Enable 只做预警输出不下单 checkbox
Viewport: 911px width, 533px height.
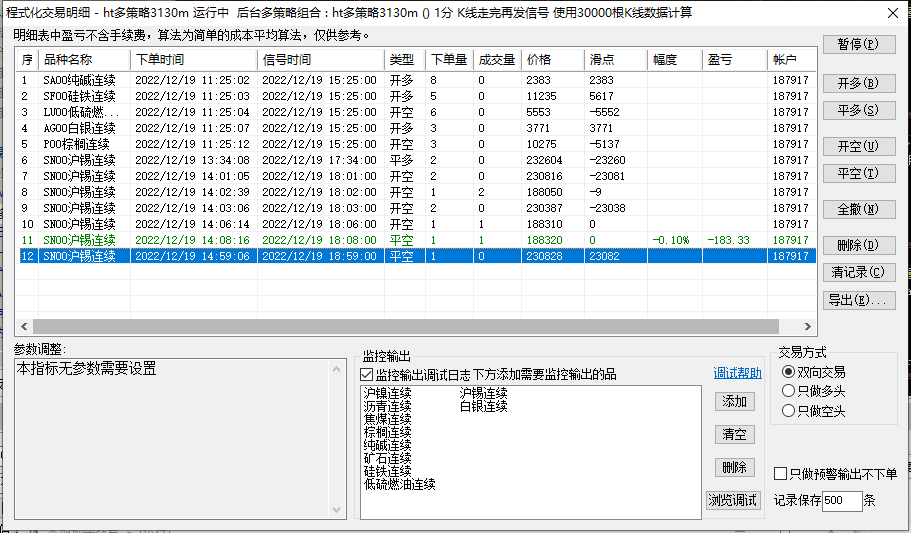point(781,473)
